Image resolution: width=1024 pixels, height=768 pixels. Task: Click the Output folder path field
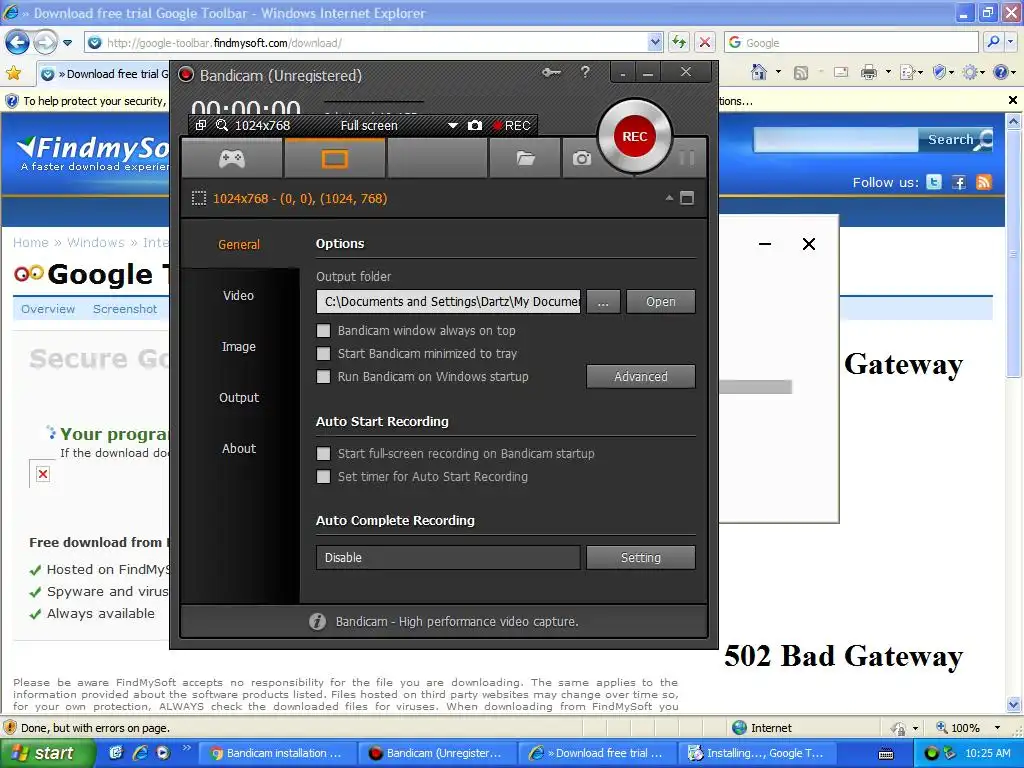tap(448, 302)
